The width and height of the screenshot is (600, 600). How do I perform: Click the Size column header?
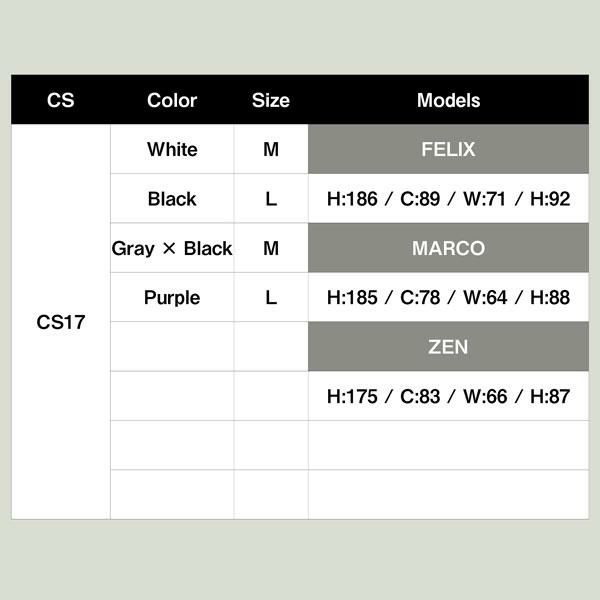coord(271,100)
